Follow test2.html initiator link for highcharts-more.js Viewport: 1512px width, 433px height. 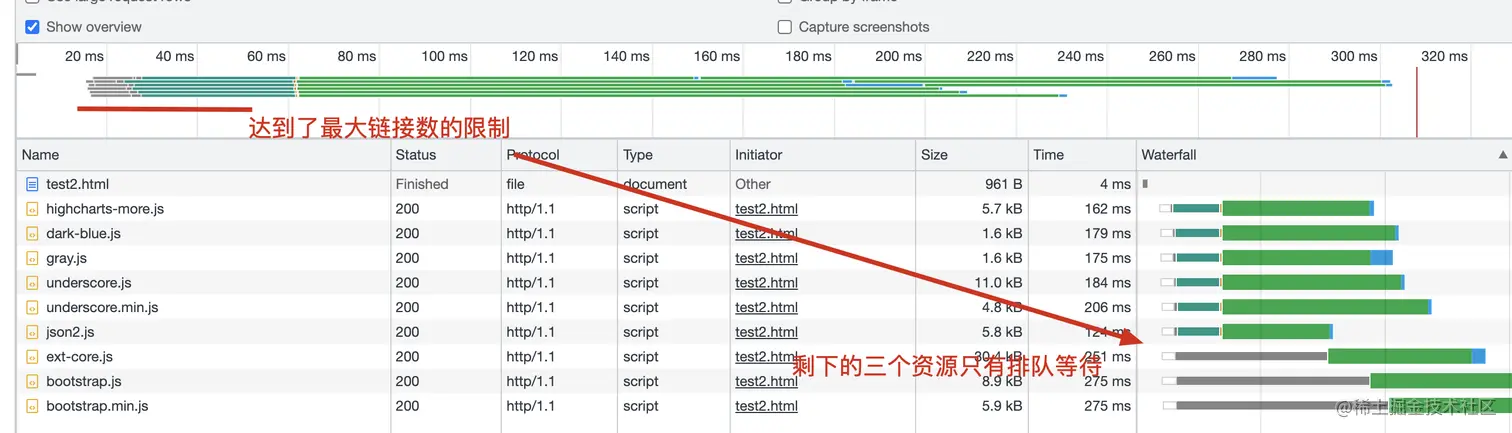pyautogui.click(x=766, y=209)
